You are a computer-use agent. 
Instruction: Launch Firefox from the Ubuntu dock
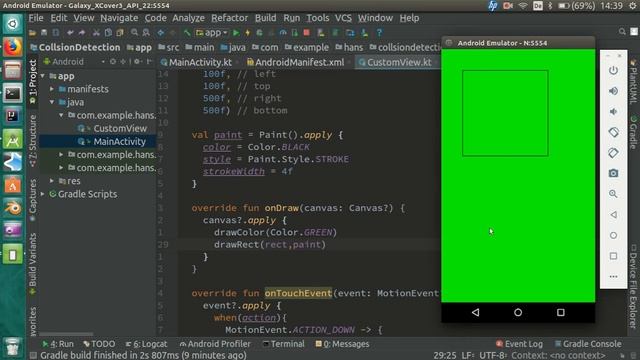(13, 47)
